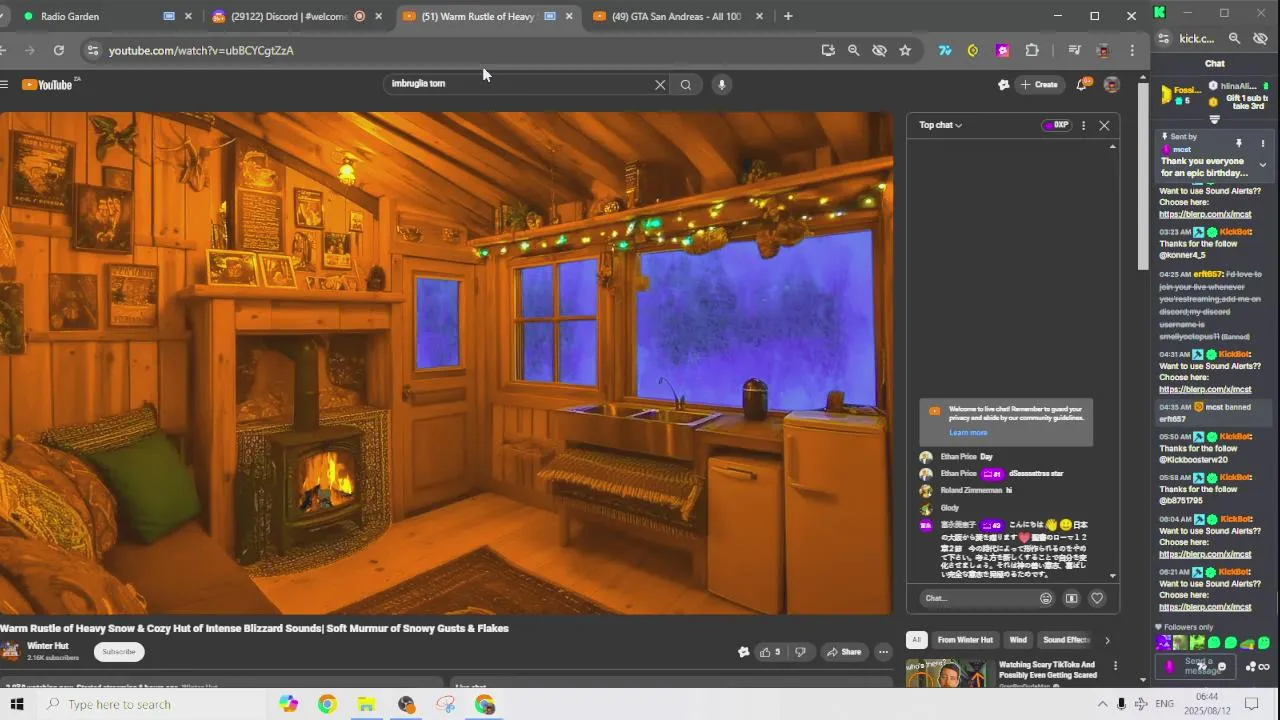Like the video with thumbs up

[769, 652]
